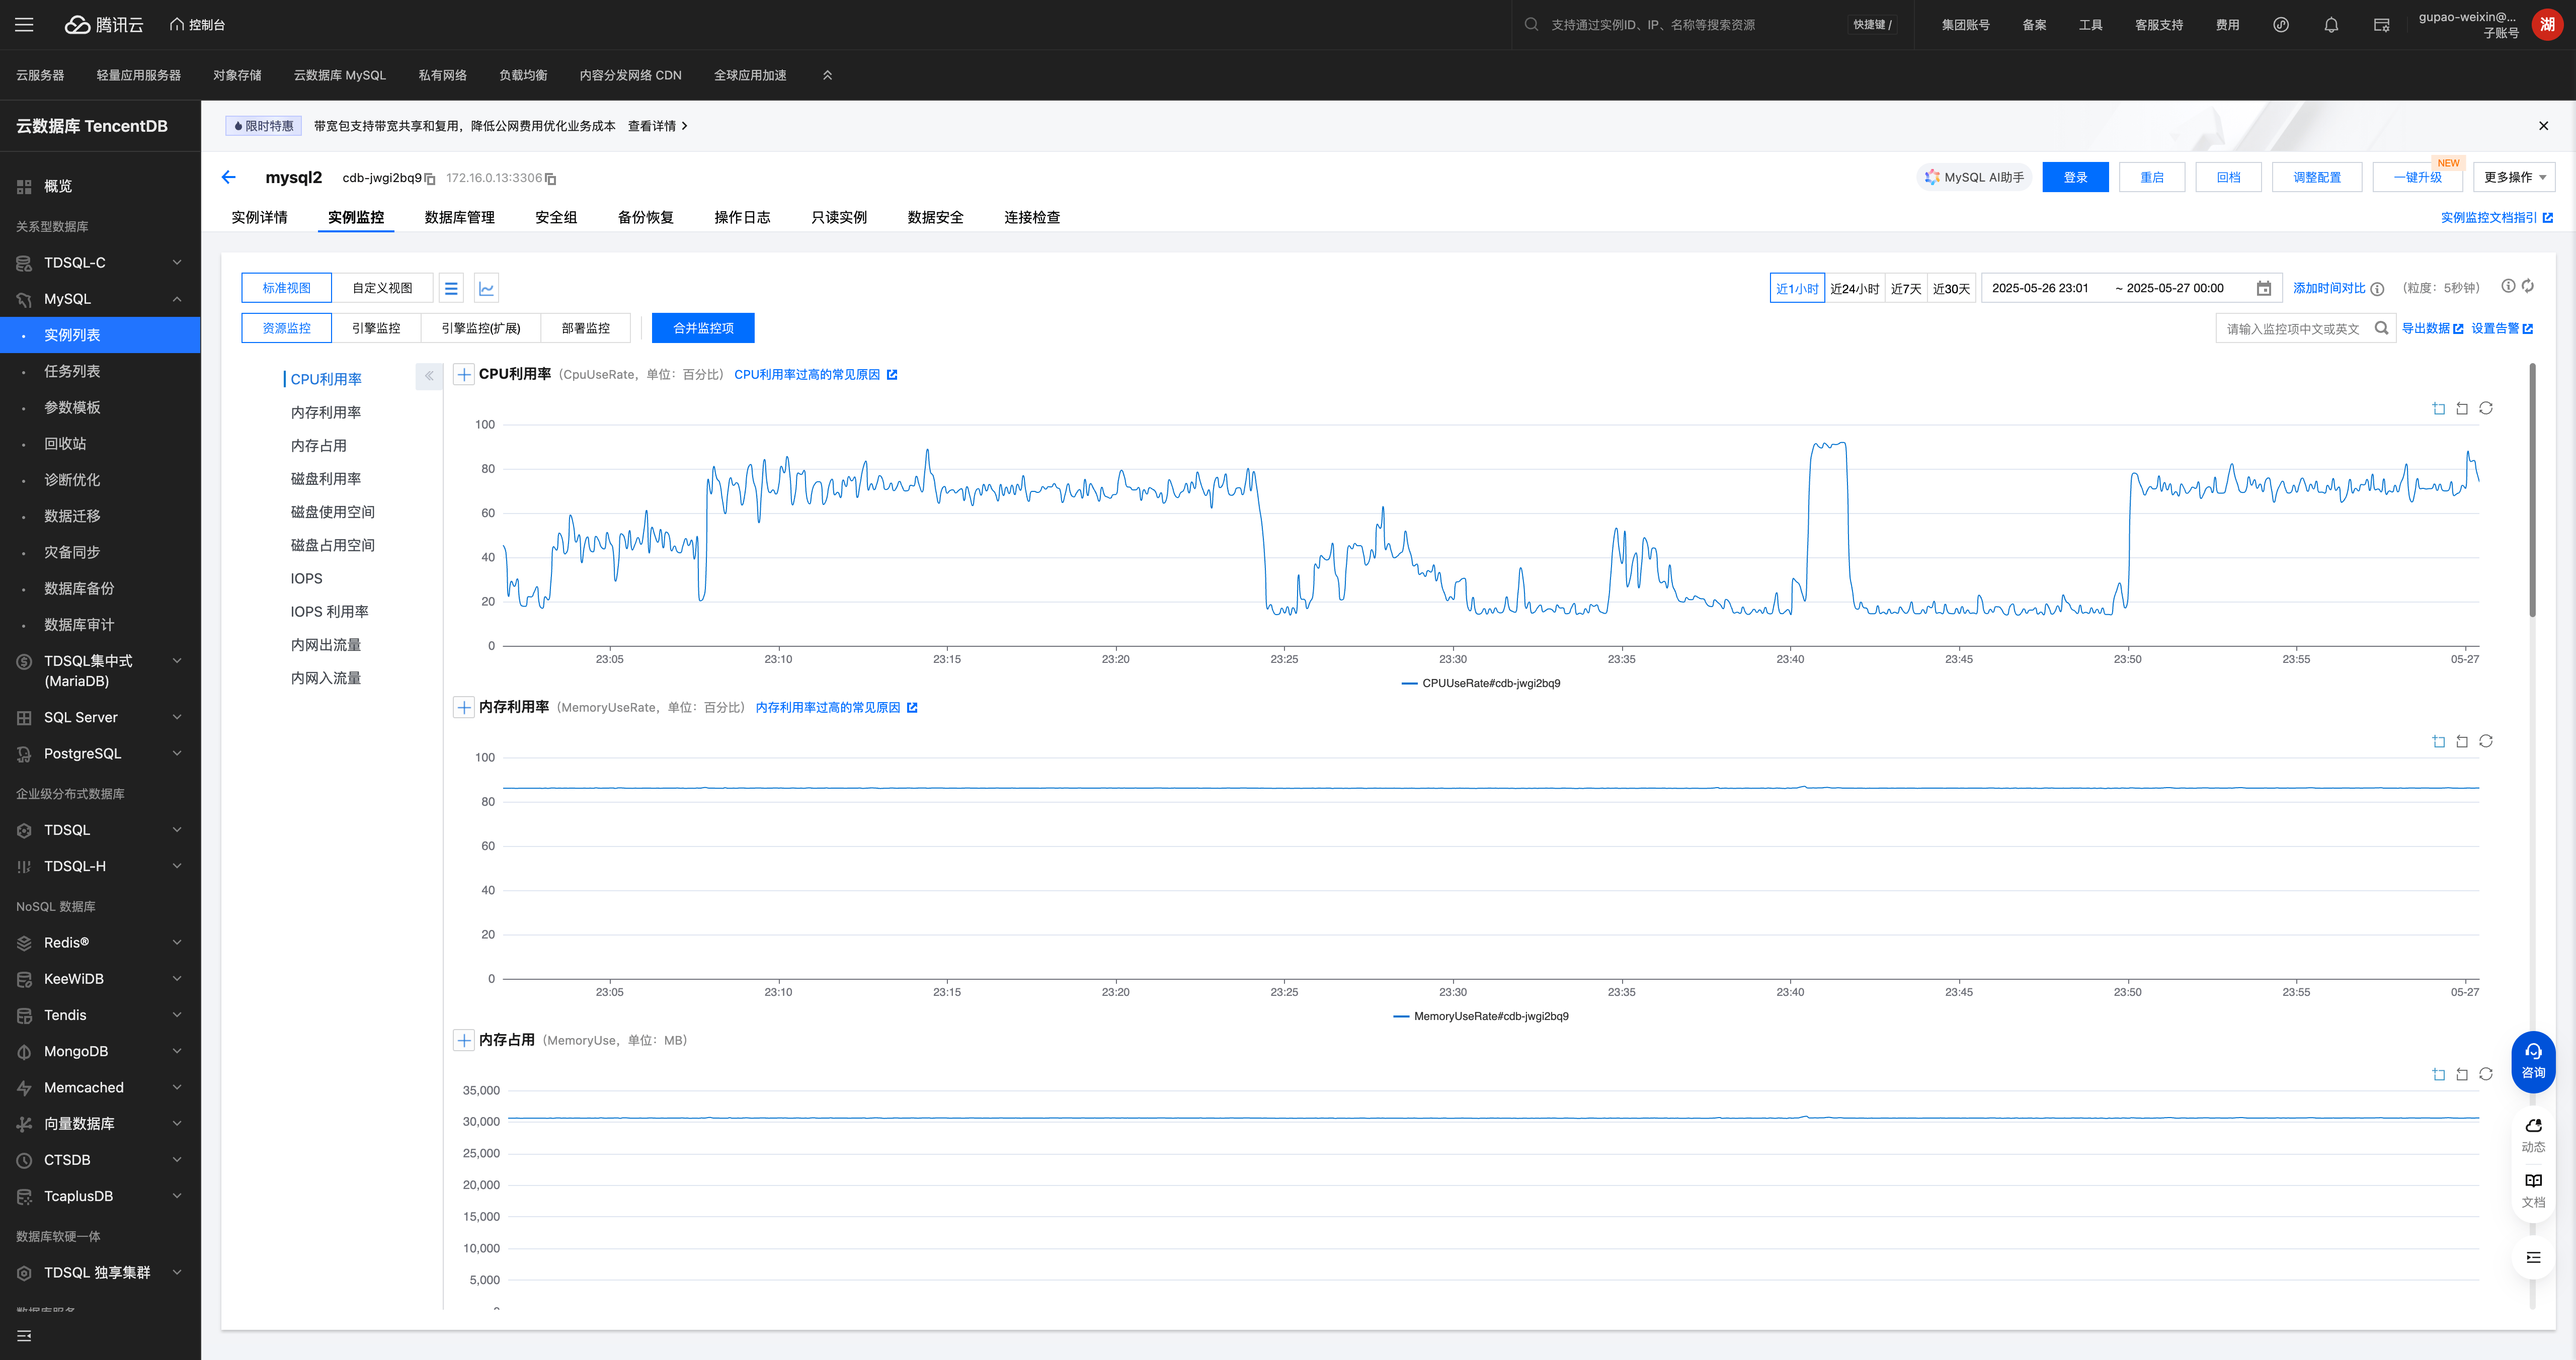Switch to the 引擎监控 tab
Viewport: 2576px width, 1360px height.
(x=376, y=328)
